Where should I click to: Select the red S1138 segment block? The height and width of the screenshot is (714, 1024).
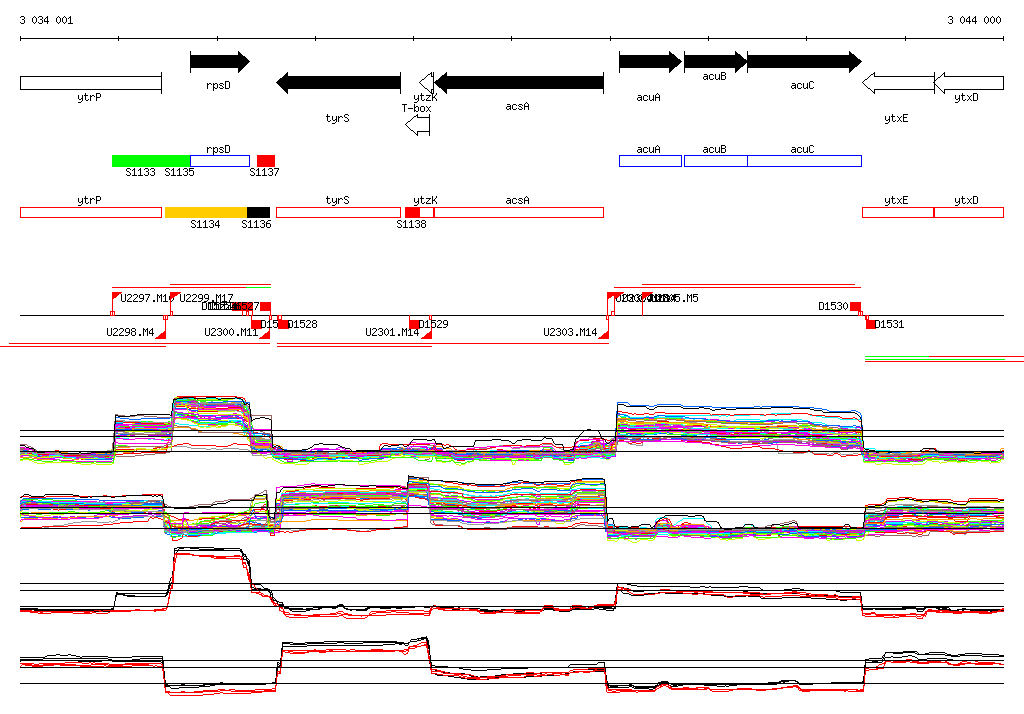(412, 212)
